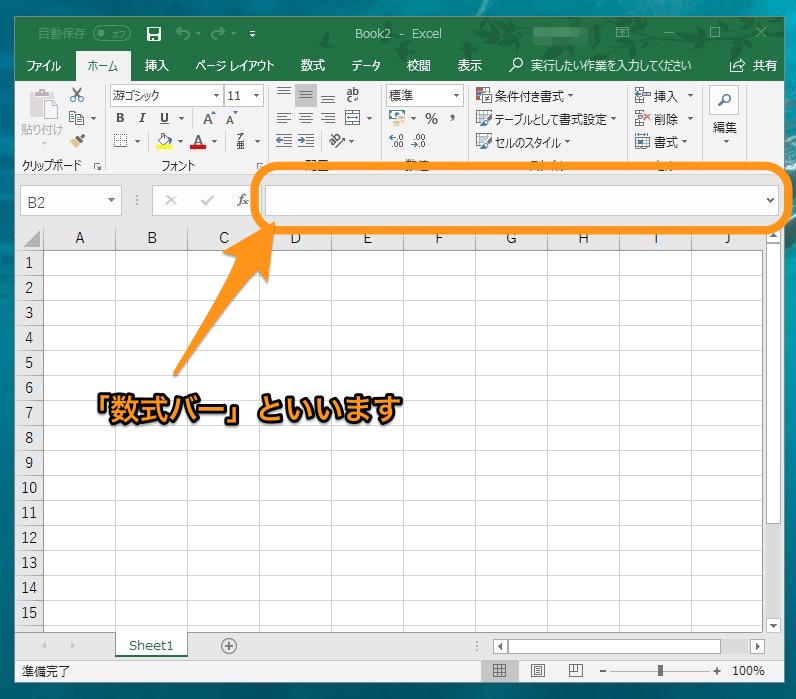Toggle Italic formatting
The height and width of the screenshot is (699, 796).
(x=142, y=118)
